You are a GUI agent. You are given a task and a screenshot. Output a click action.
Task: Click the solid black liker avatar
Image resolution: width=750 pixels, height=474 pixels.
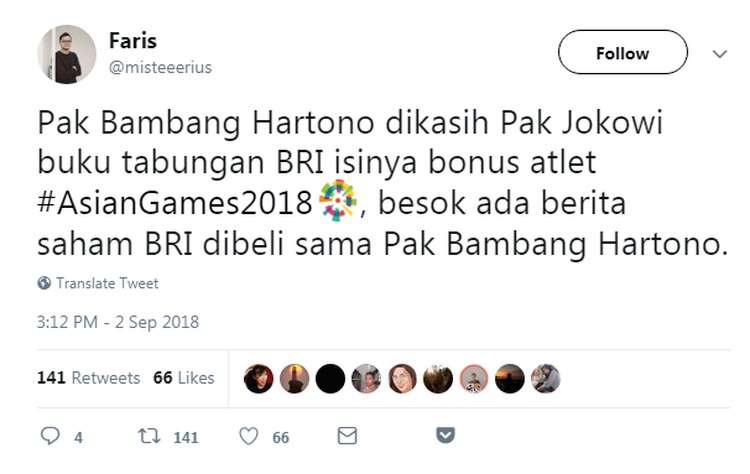click(330, 379)
